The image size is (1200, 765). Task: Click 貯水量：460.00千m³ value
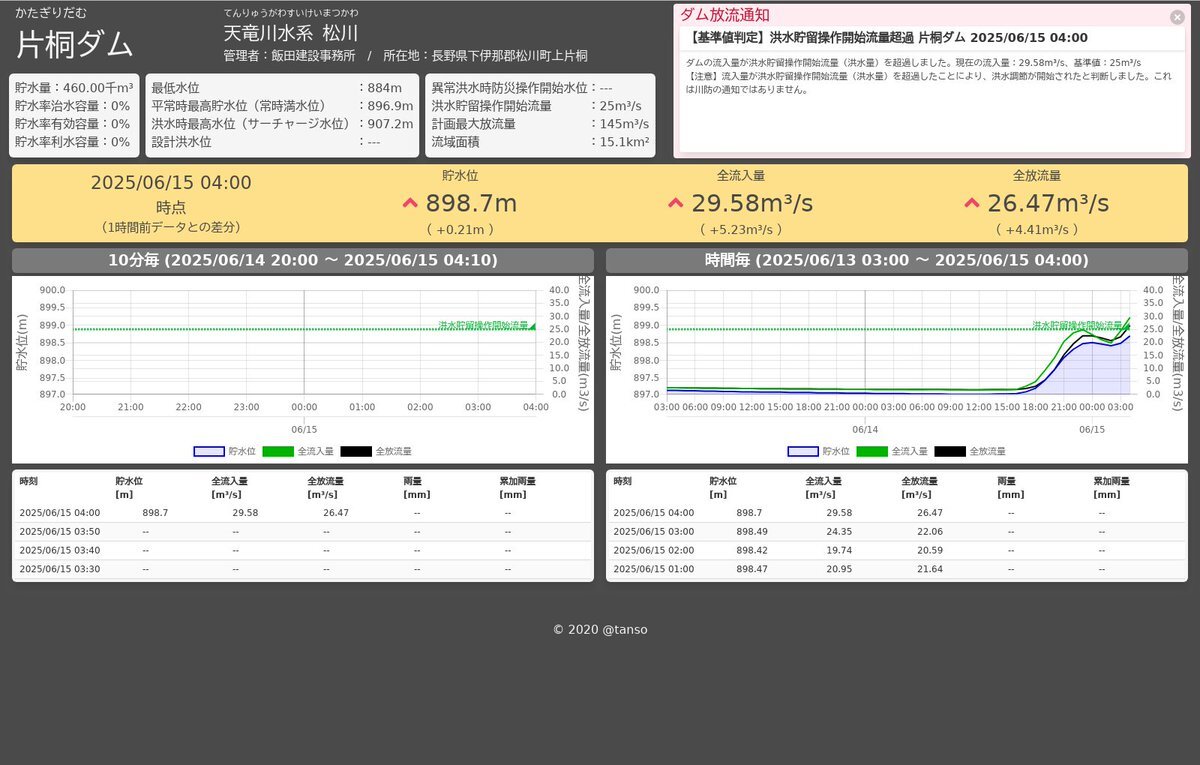[x=74, y=88]
